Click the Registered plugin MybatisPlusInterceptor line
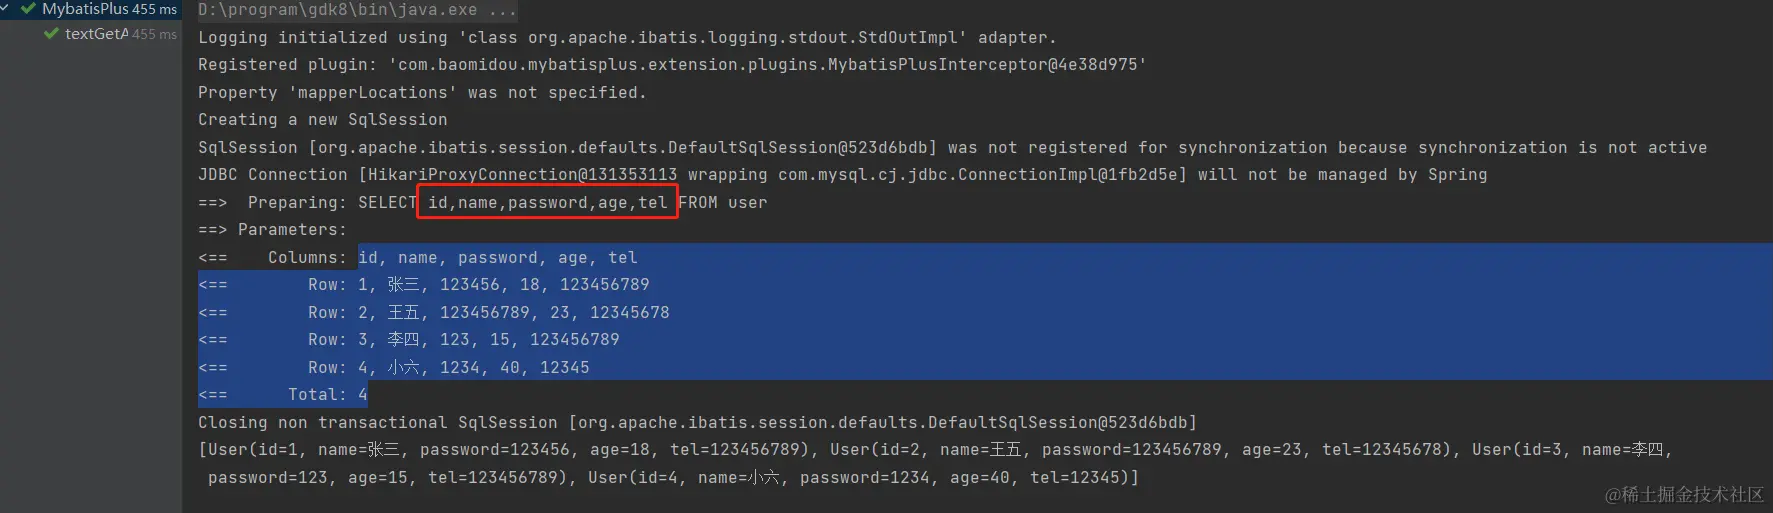1773x513 pixels. pyautogui.click(x=672, y=65)
